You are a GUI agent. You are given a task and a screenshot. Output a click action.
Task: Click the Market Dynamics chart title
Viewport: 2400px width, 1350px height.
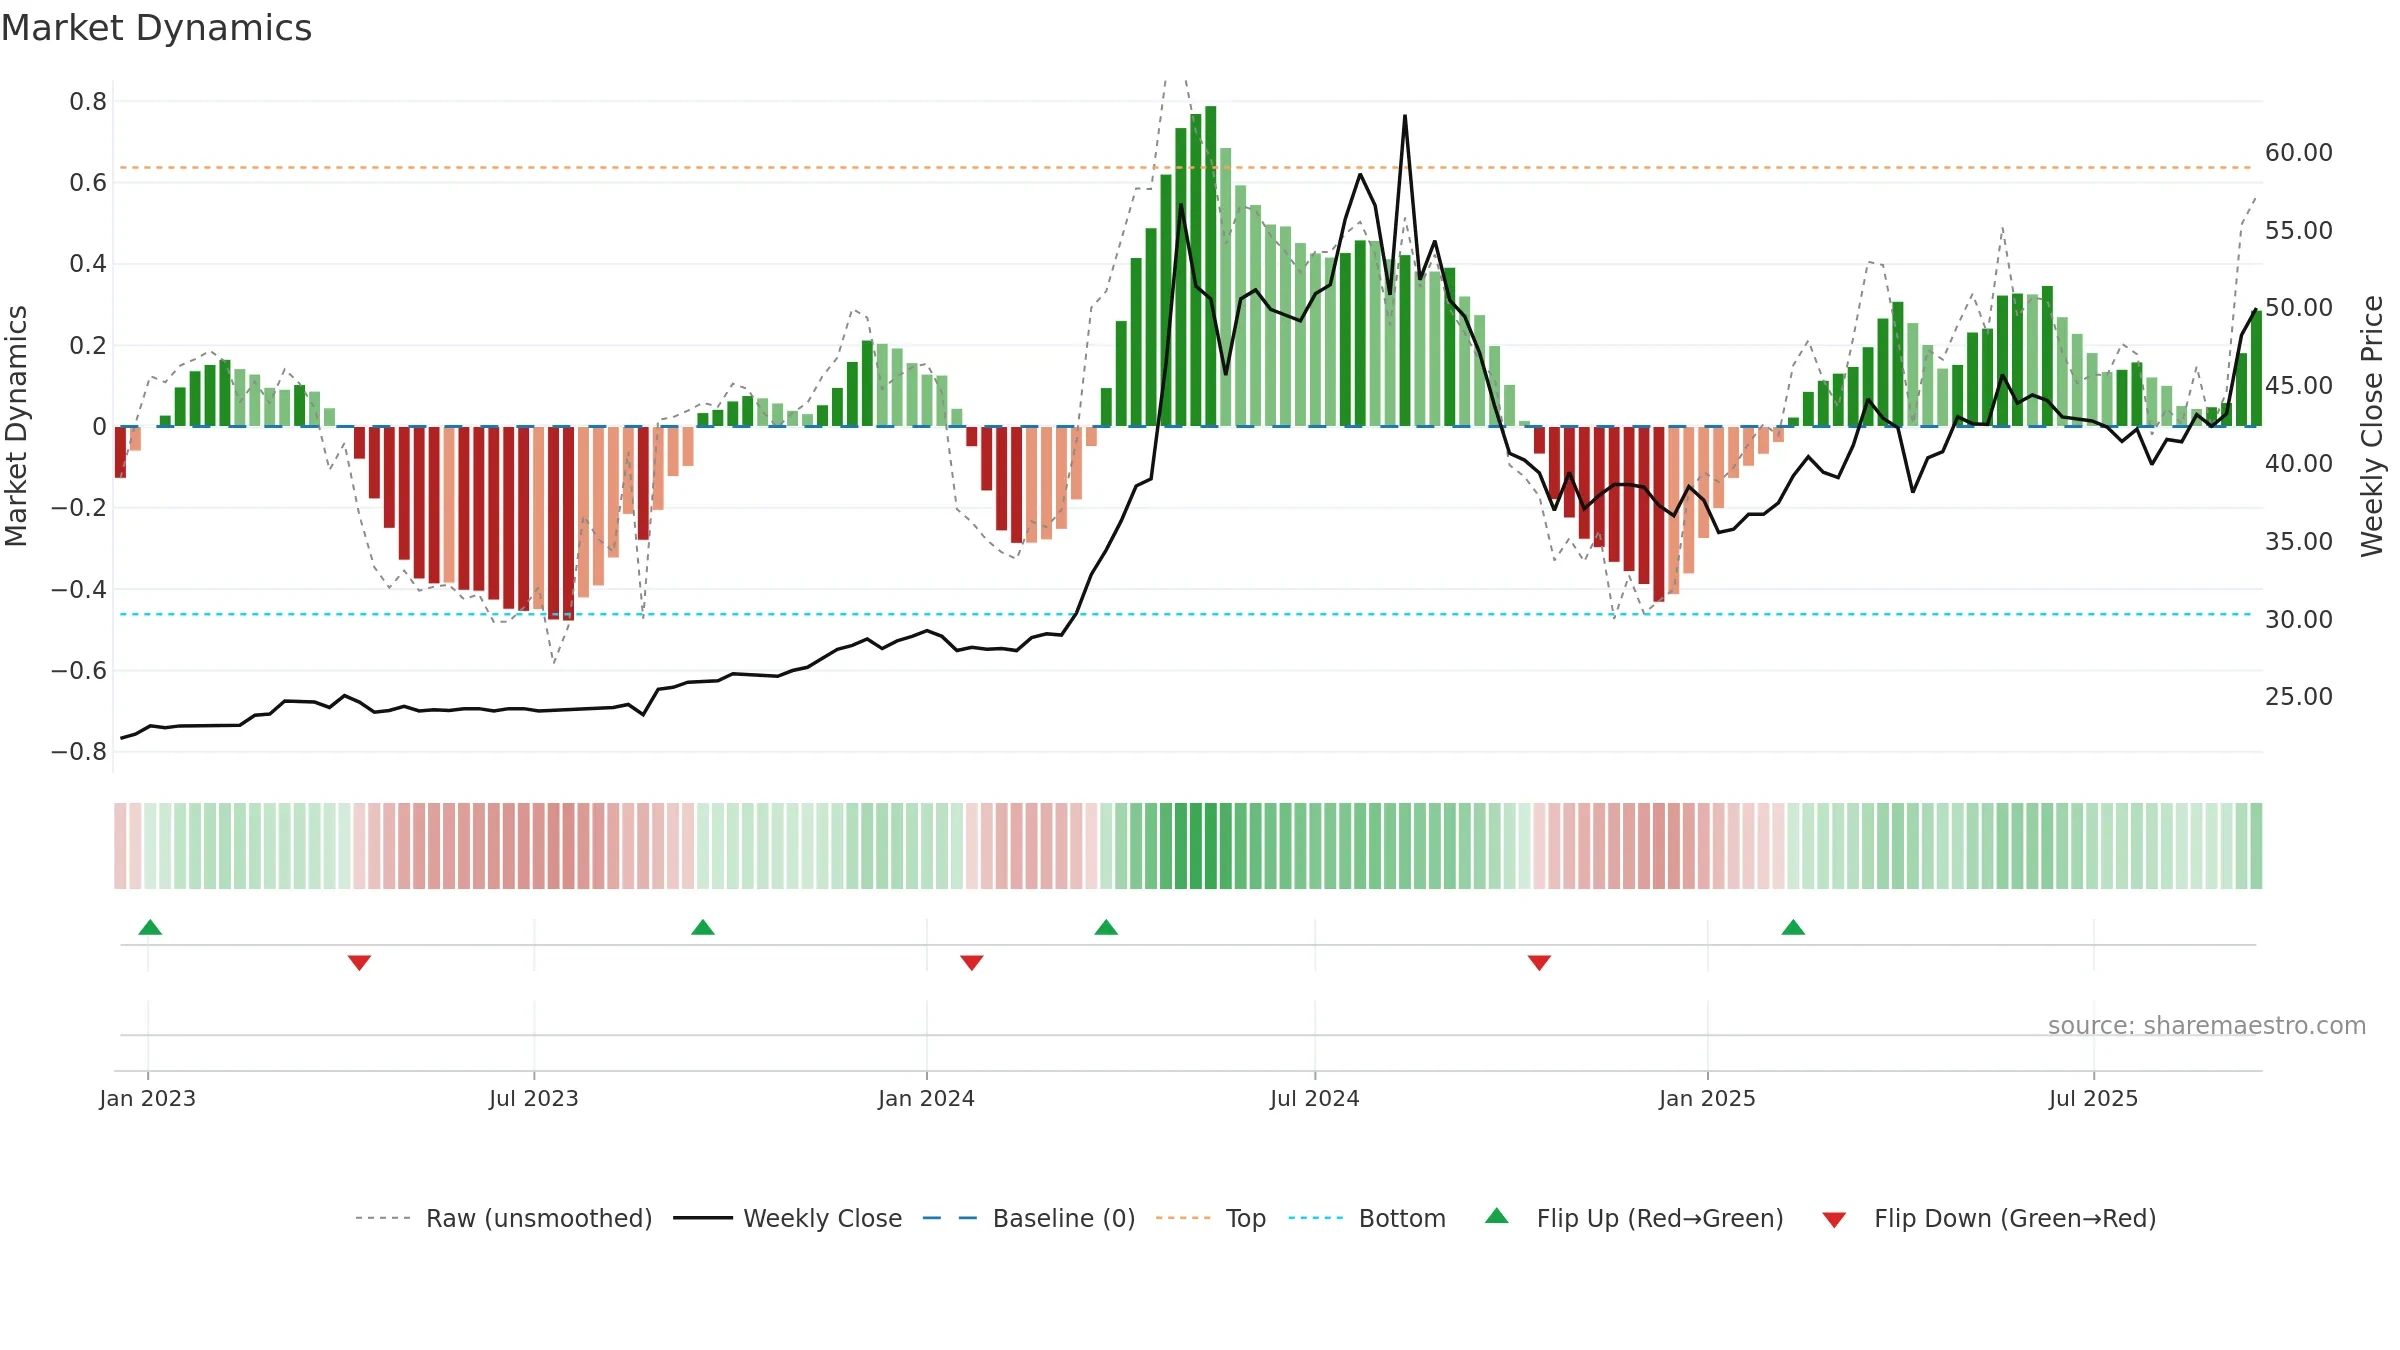(x=156, y=28)
